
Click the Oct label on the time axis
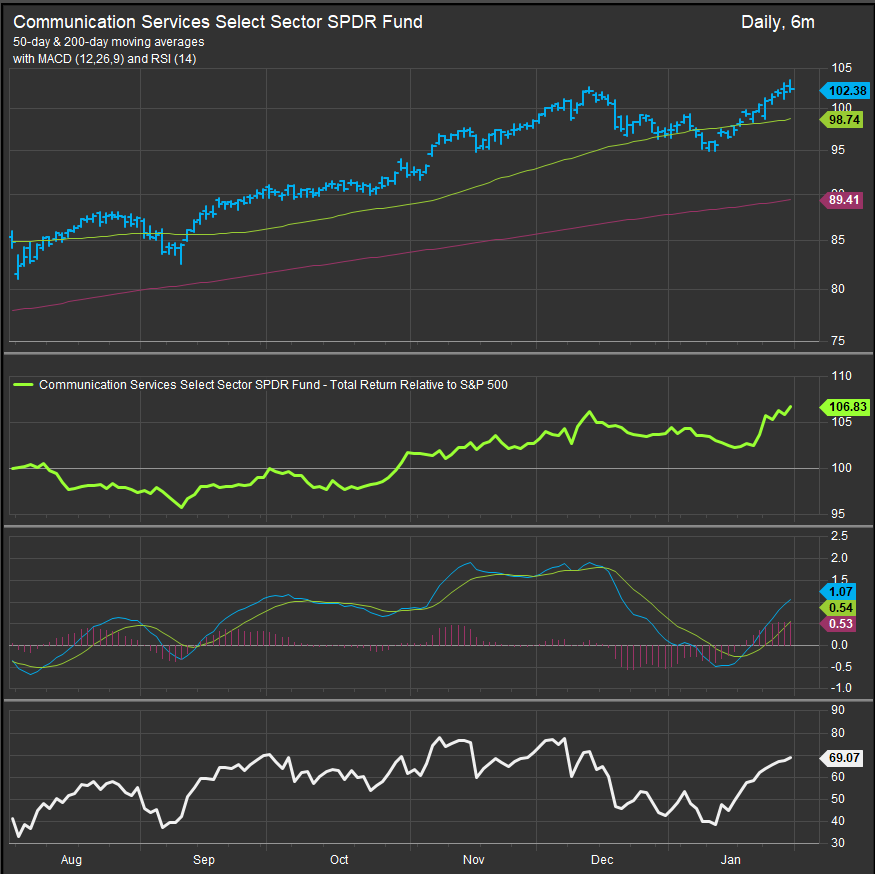coord(339,859)
